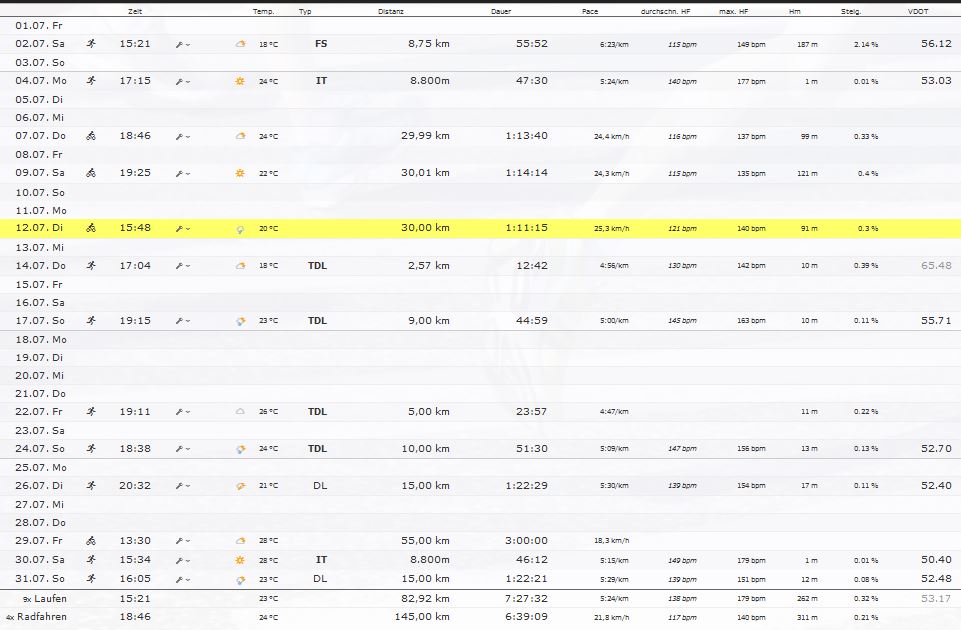961x630 pixels.
Task: Click the cycling icon on 29.07. Fr
Action: coord(91,540)
